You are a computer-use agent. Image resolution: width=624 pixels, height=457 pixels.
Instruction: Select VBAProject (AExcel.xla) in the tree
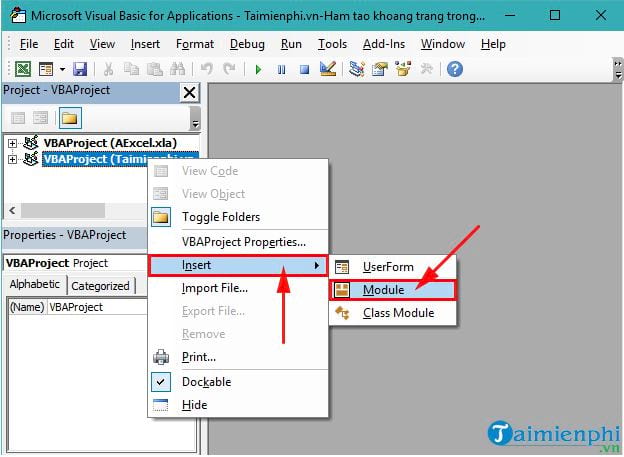110,143
